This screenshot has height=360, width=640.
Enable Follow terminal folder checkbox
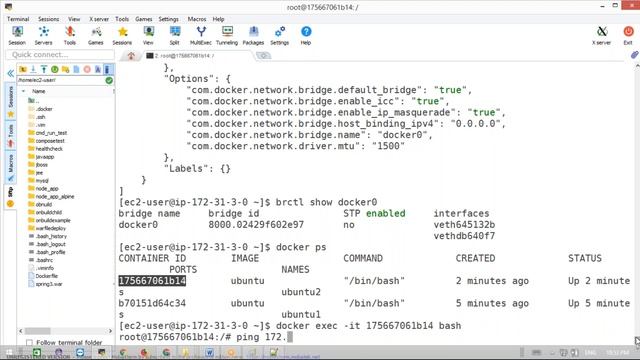click(x=29, y=342)
